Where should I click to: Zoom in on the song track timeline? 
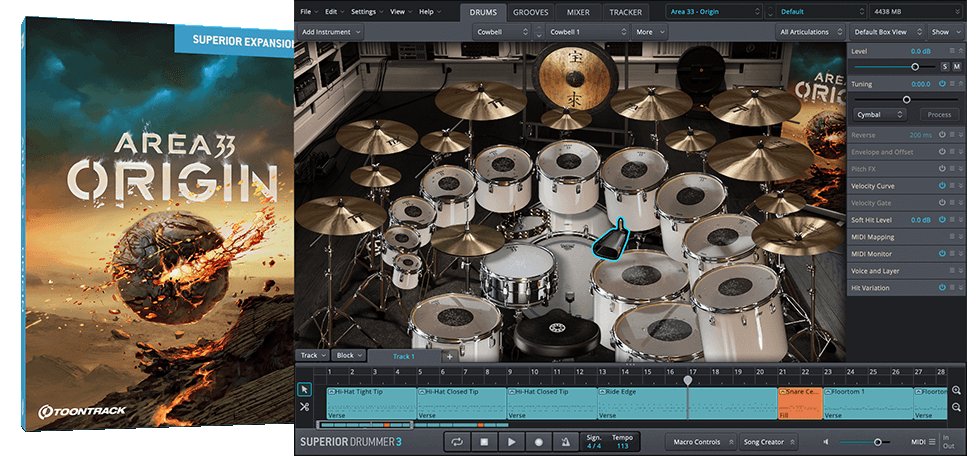[x=957, y=390]
